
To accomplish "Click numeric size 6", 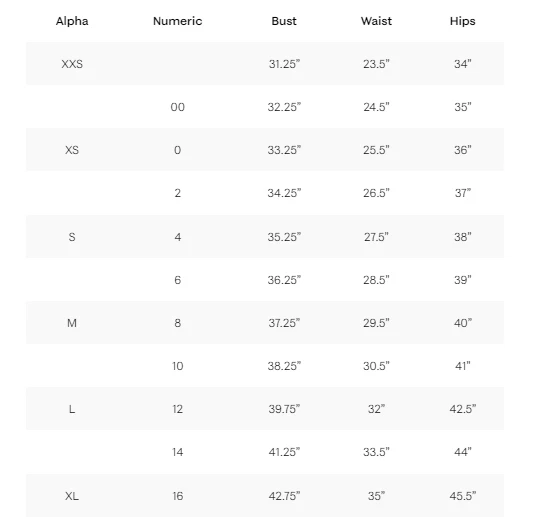I will coord(177,280).
